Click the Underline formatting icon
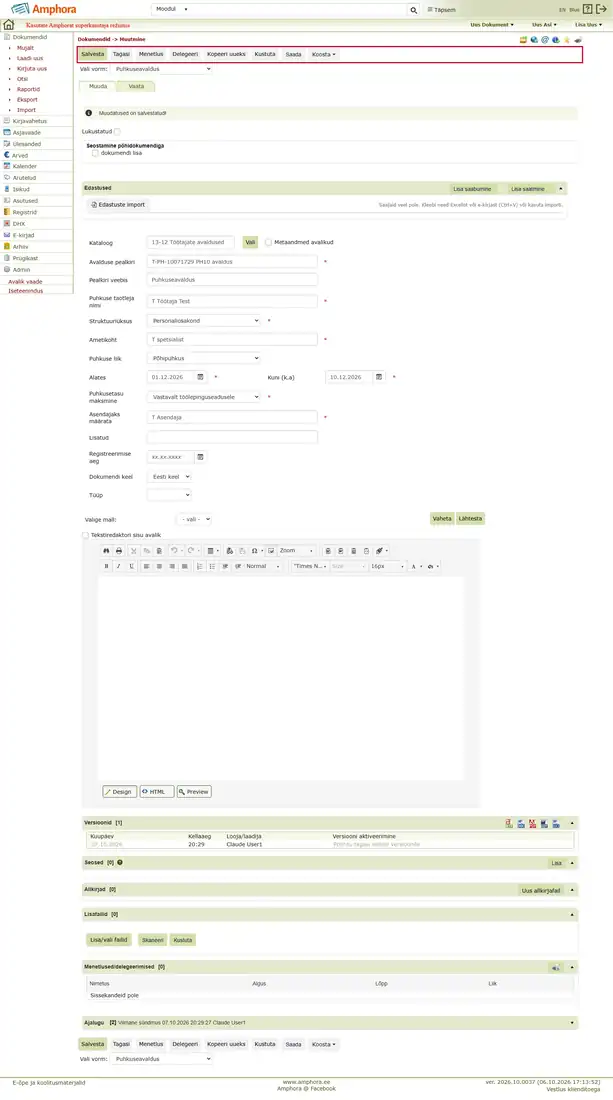 pyautogui.click(x=131, y=566)
